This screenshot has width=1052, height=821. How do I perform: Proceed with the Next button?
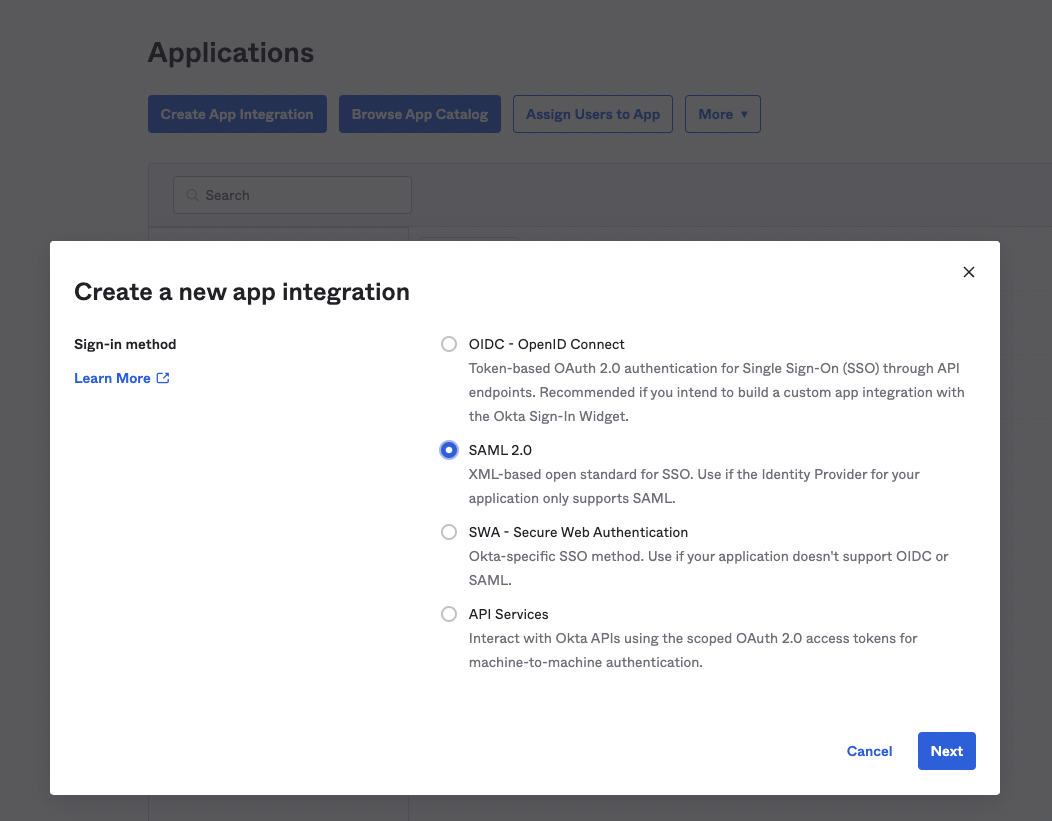(x=946, y=751)
